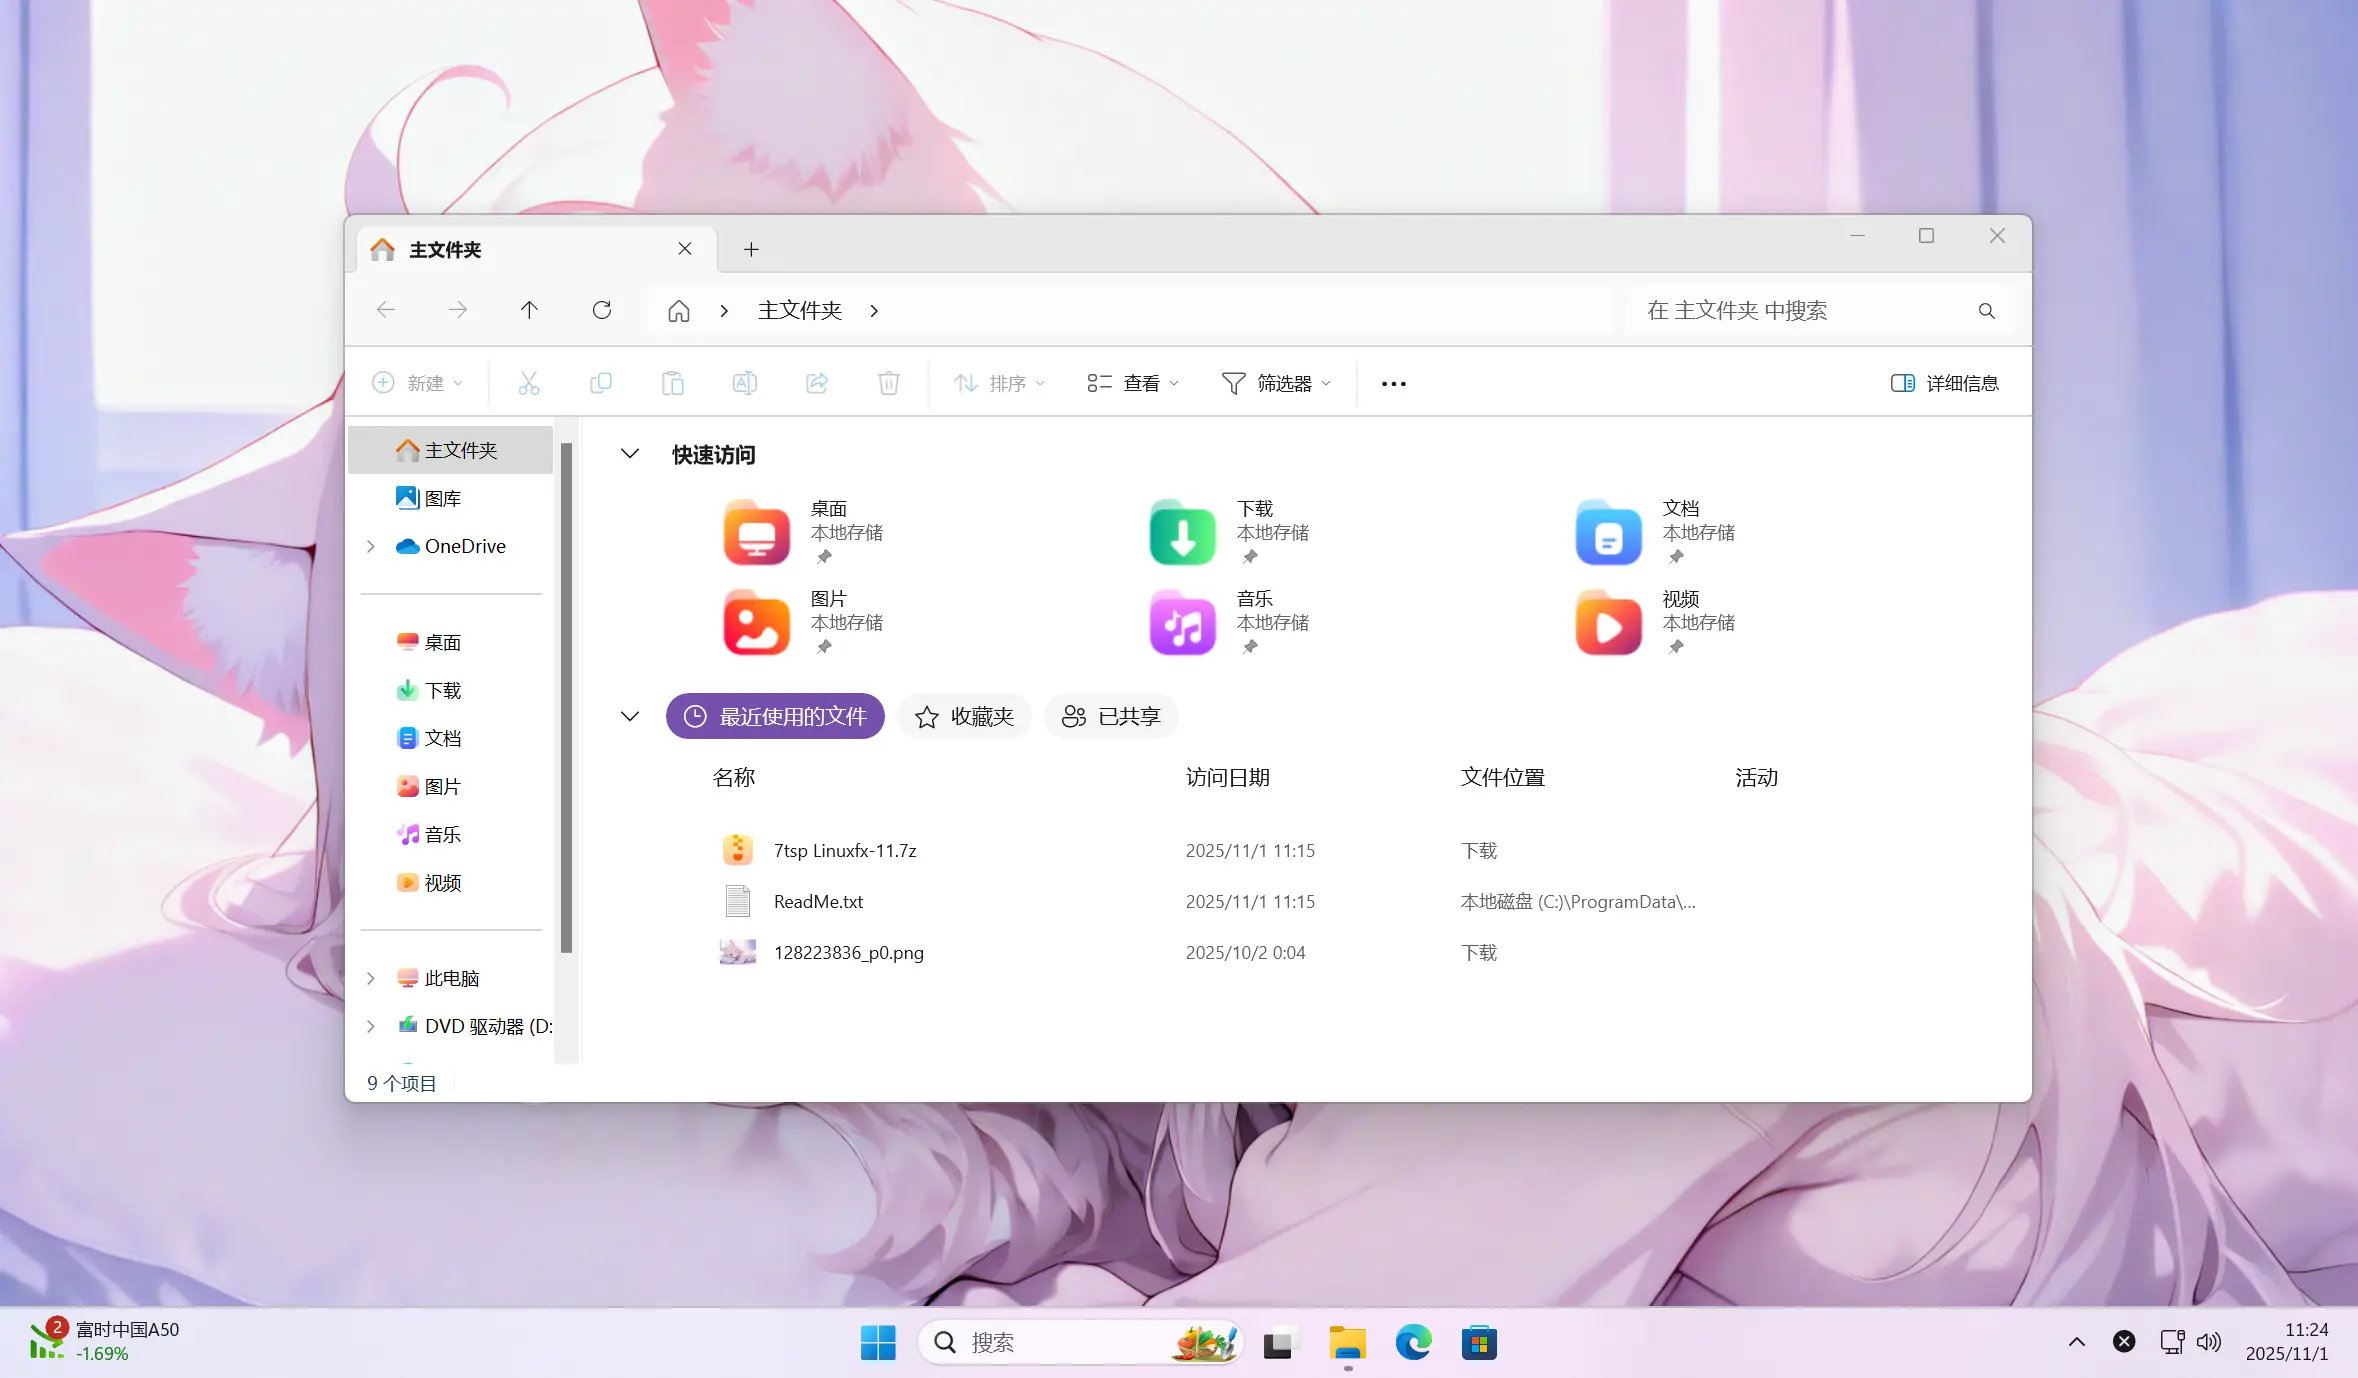Switch to the 已共享 filter pill
Screen dimensions: 2358x1378
pos(1110,716)
